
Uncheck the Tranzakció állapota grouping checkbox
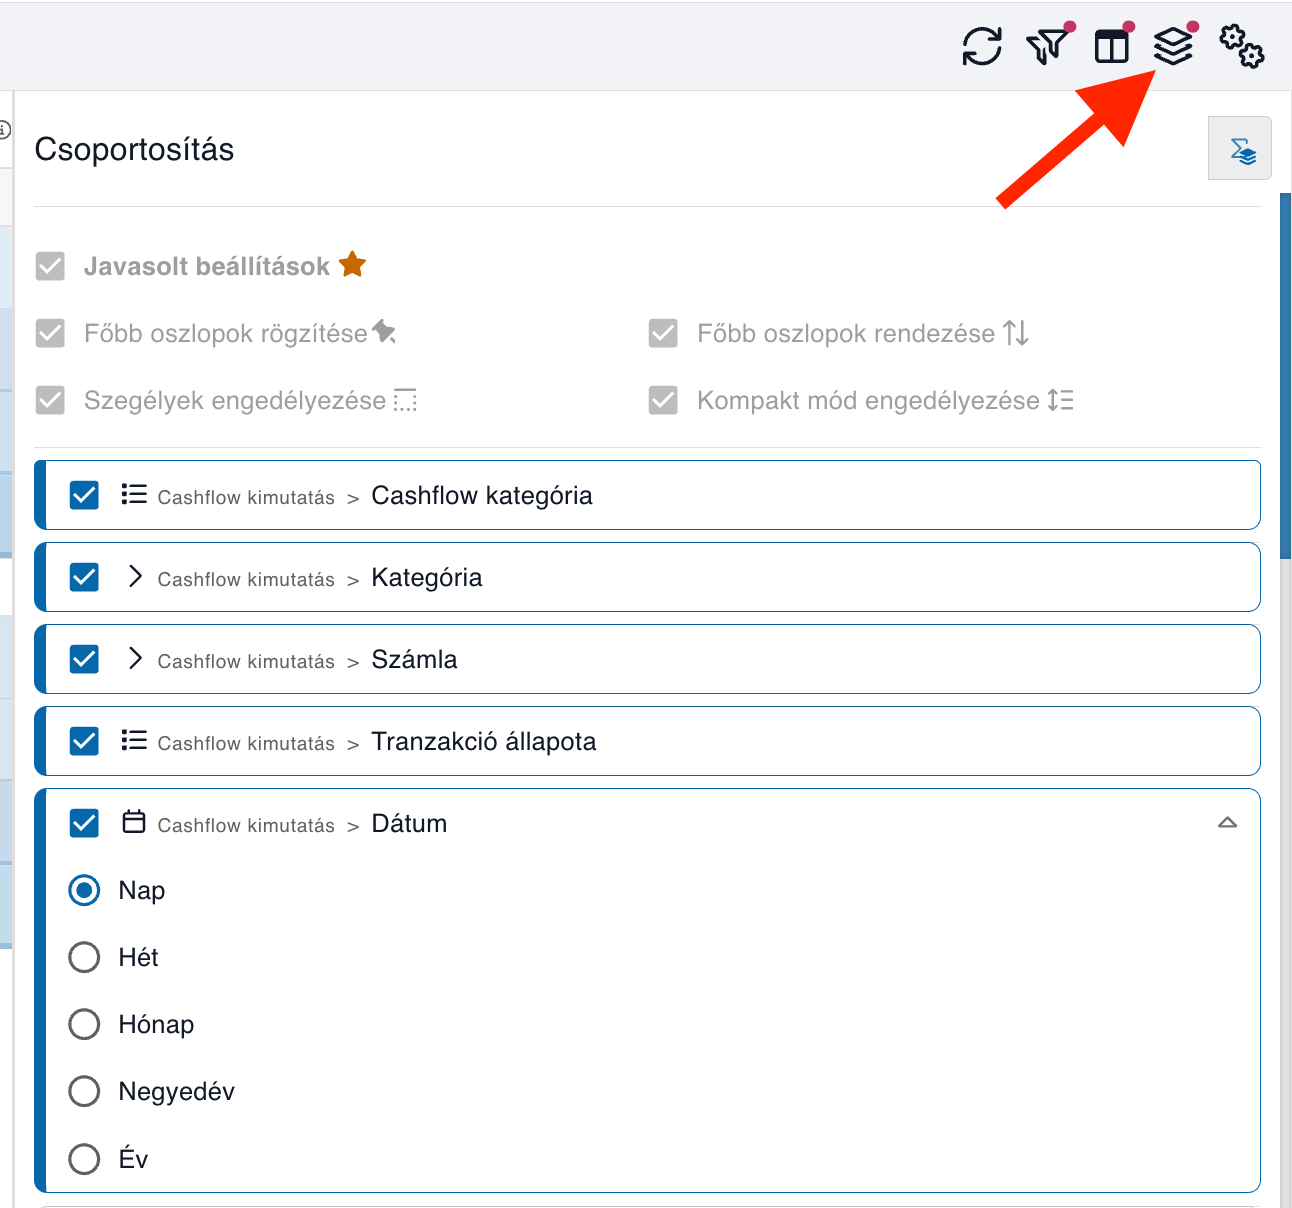pos(84,741)
